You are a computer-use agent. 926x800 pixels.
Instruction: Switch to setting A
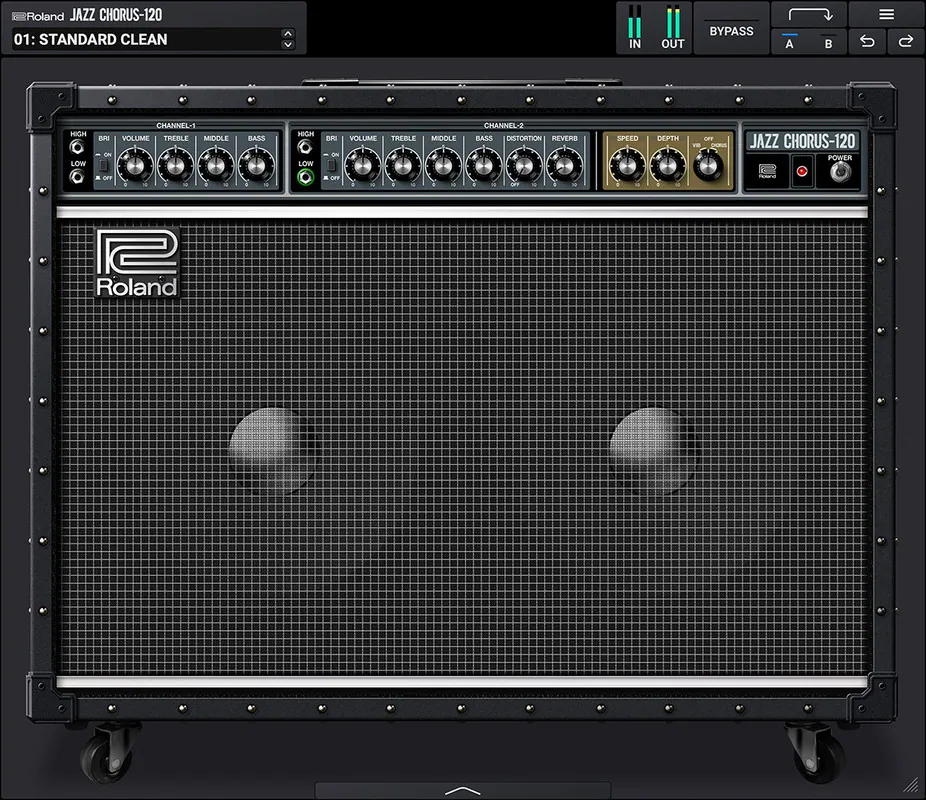tap(789, 43)
